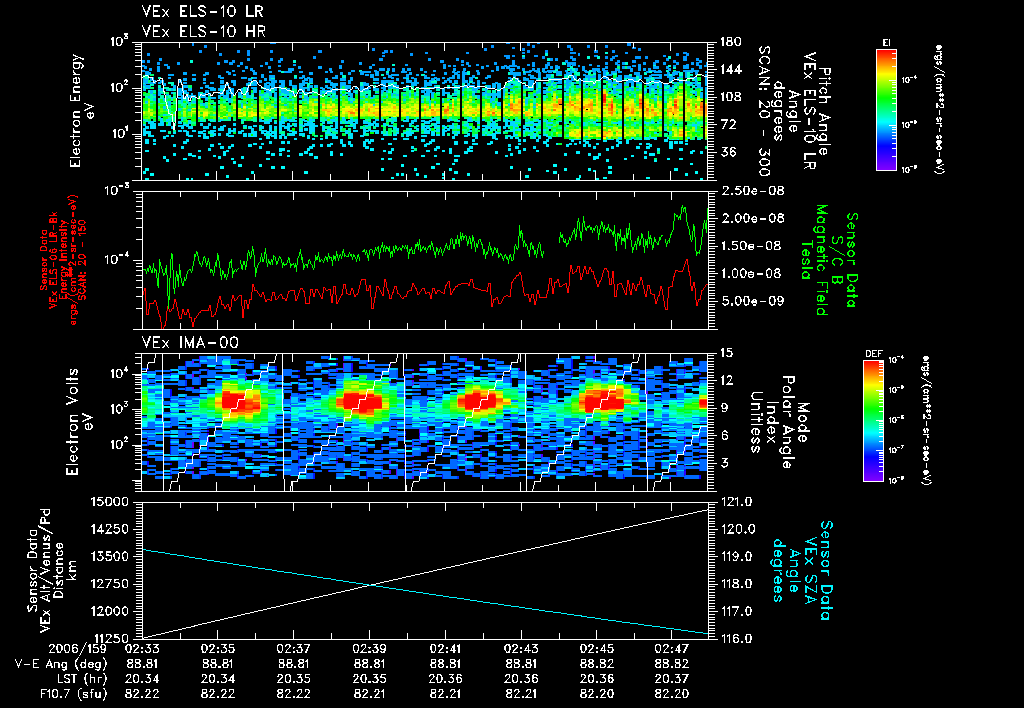Click the 12750 altitude tick label
This screenshot has height=708, width=1024.
108,584
